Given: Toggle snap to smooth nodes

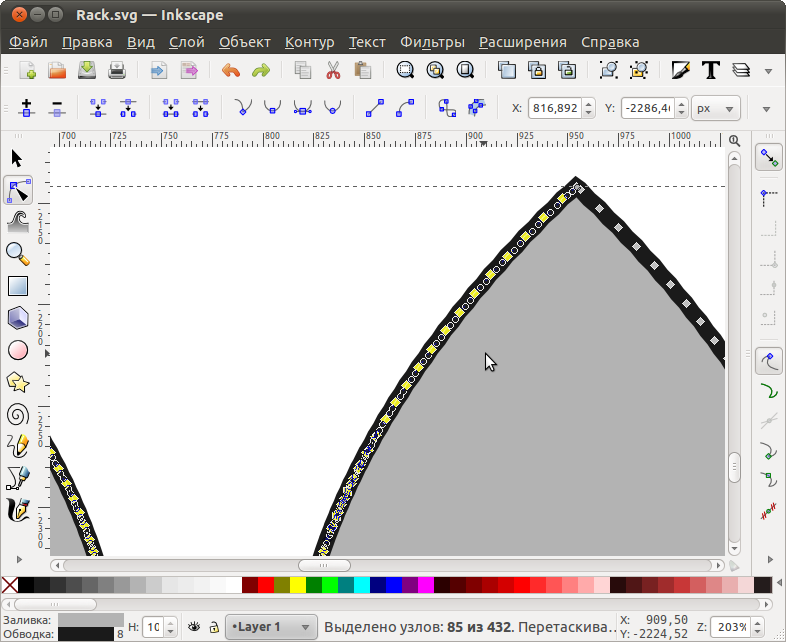Looking at the screenshot, I should point(769,480).
